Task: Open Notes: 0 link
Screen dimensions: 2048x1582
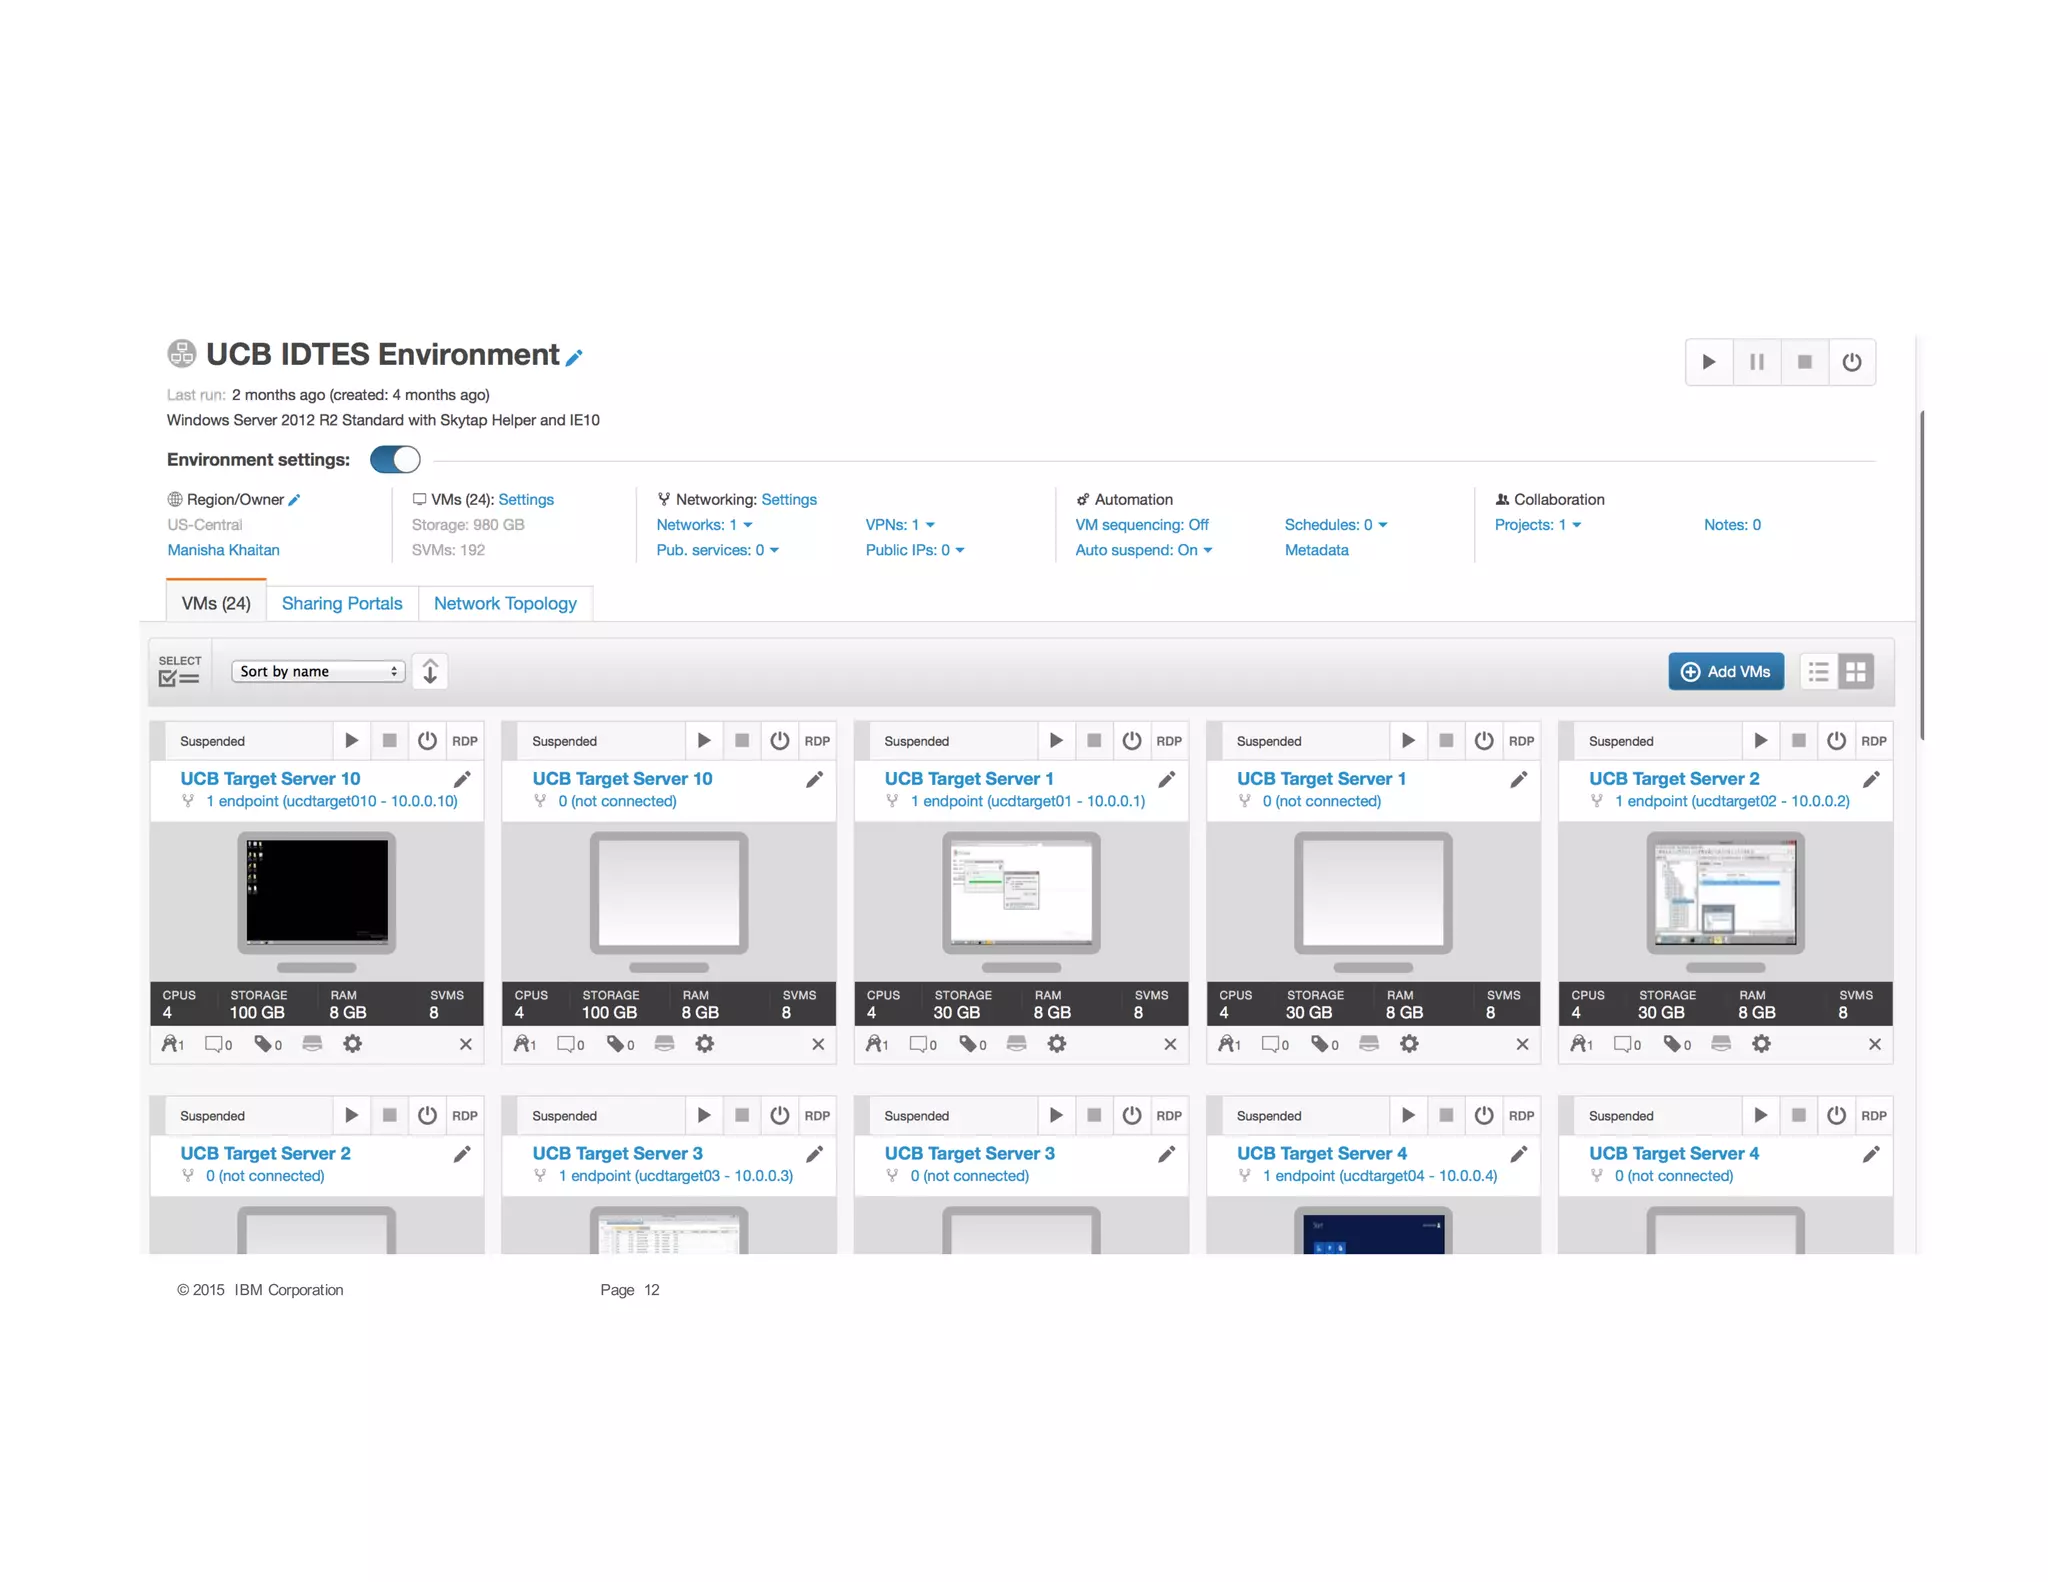Action: (x=1732, y=525)
